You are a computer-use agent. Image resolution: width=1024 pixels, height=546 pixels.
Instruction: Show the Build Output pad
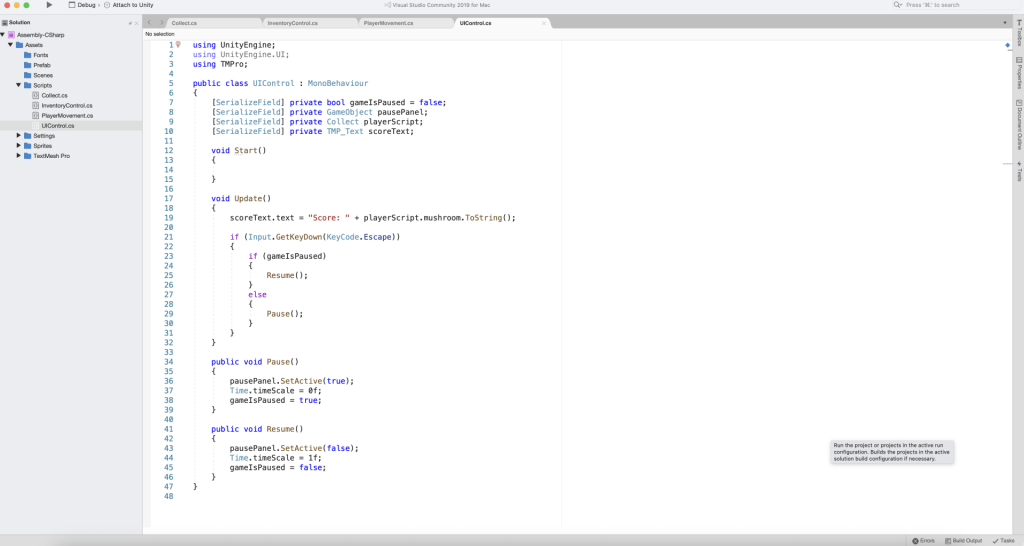pos(964,540)
